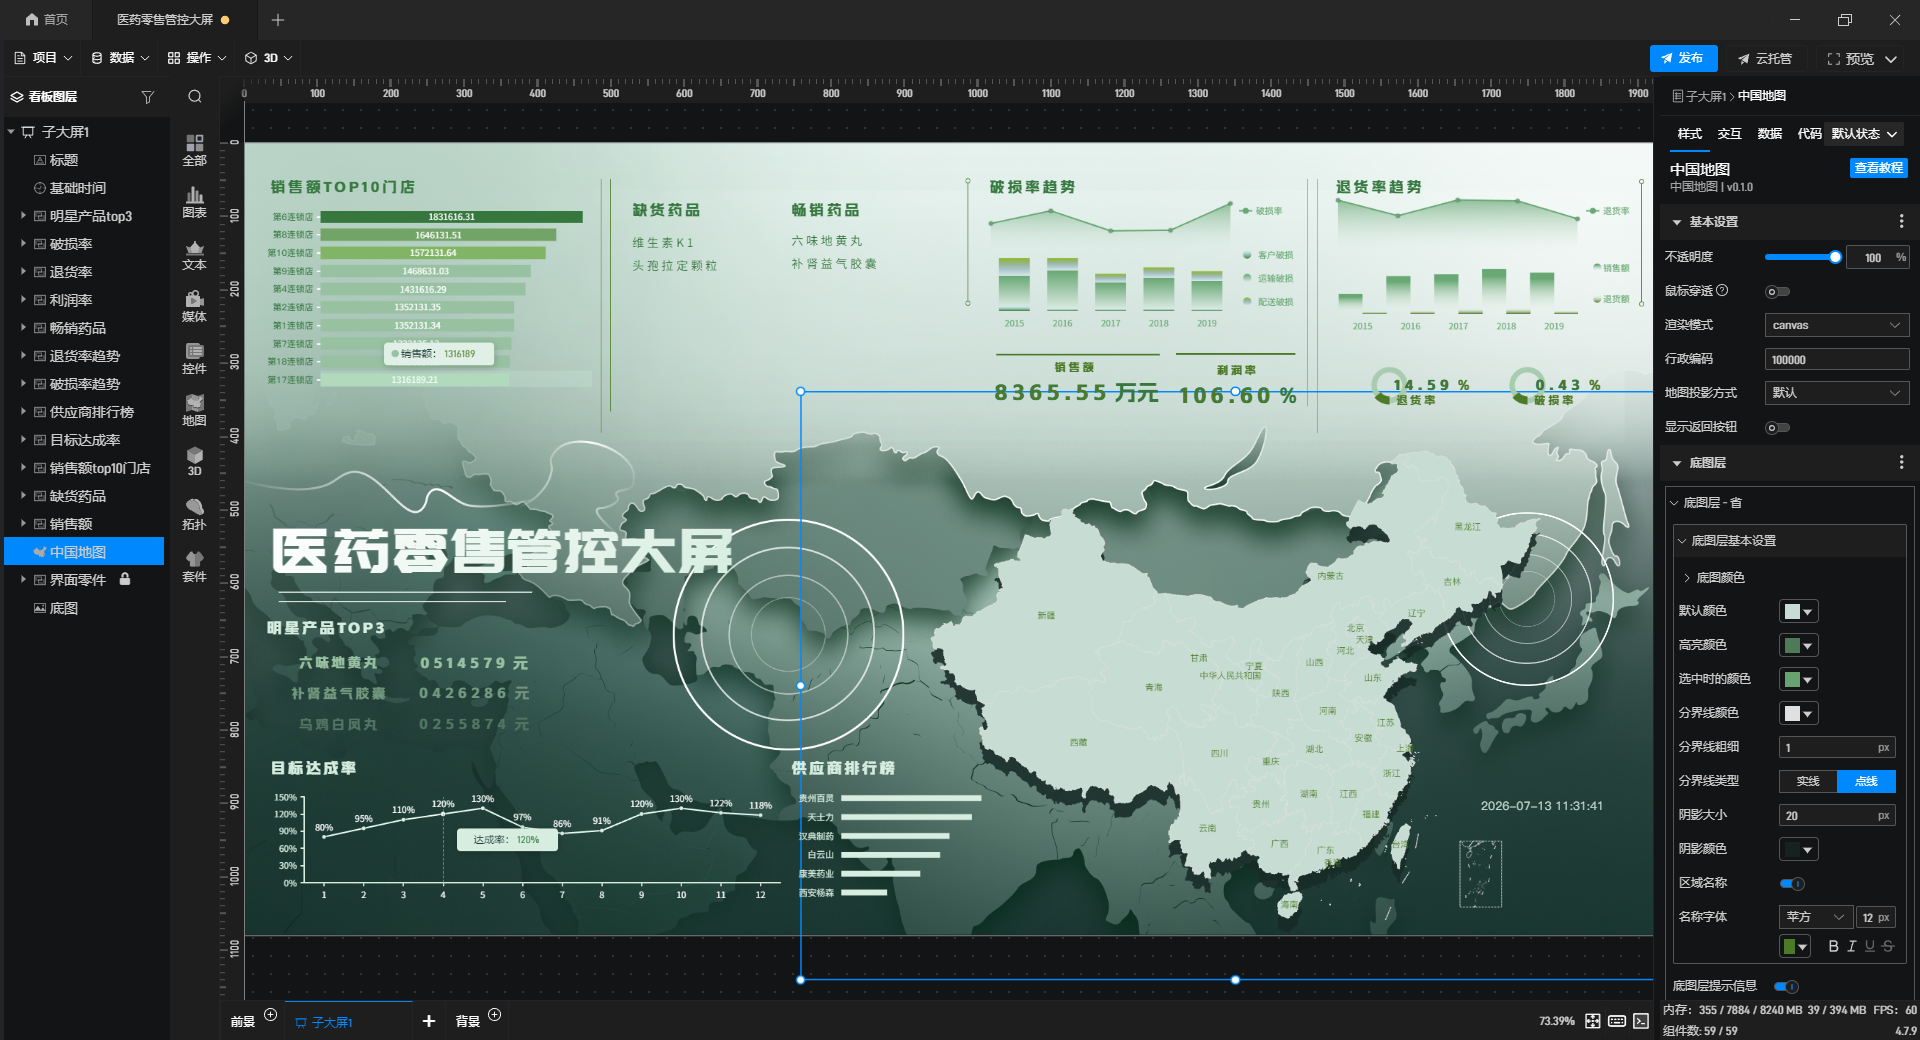
Task: Open the 拓扑 topology components icon
Action: [194, 513]
